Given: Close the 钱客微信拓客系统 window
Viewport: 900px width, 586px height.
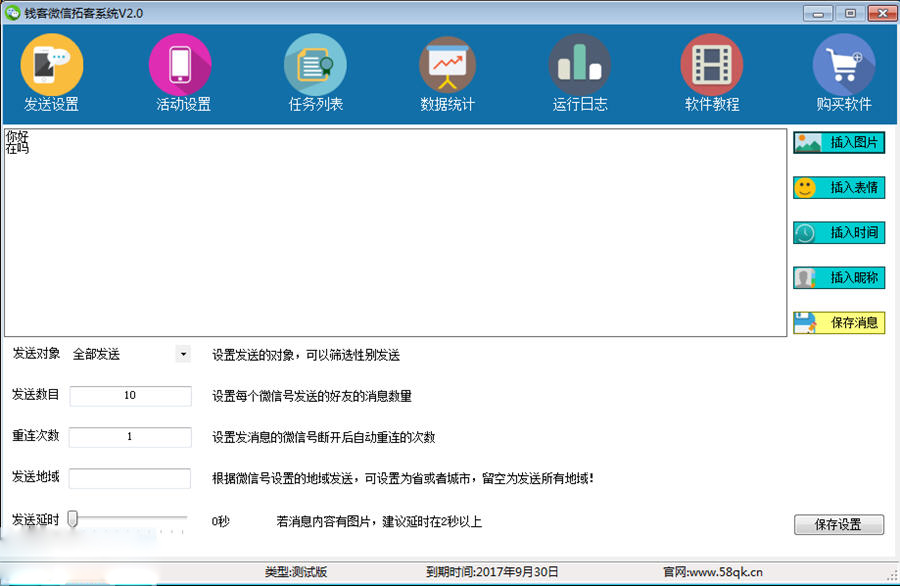Looking at the screenshot, I should (882, 13).
